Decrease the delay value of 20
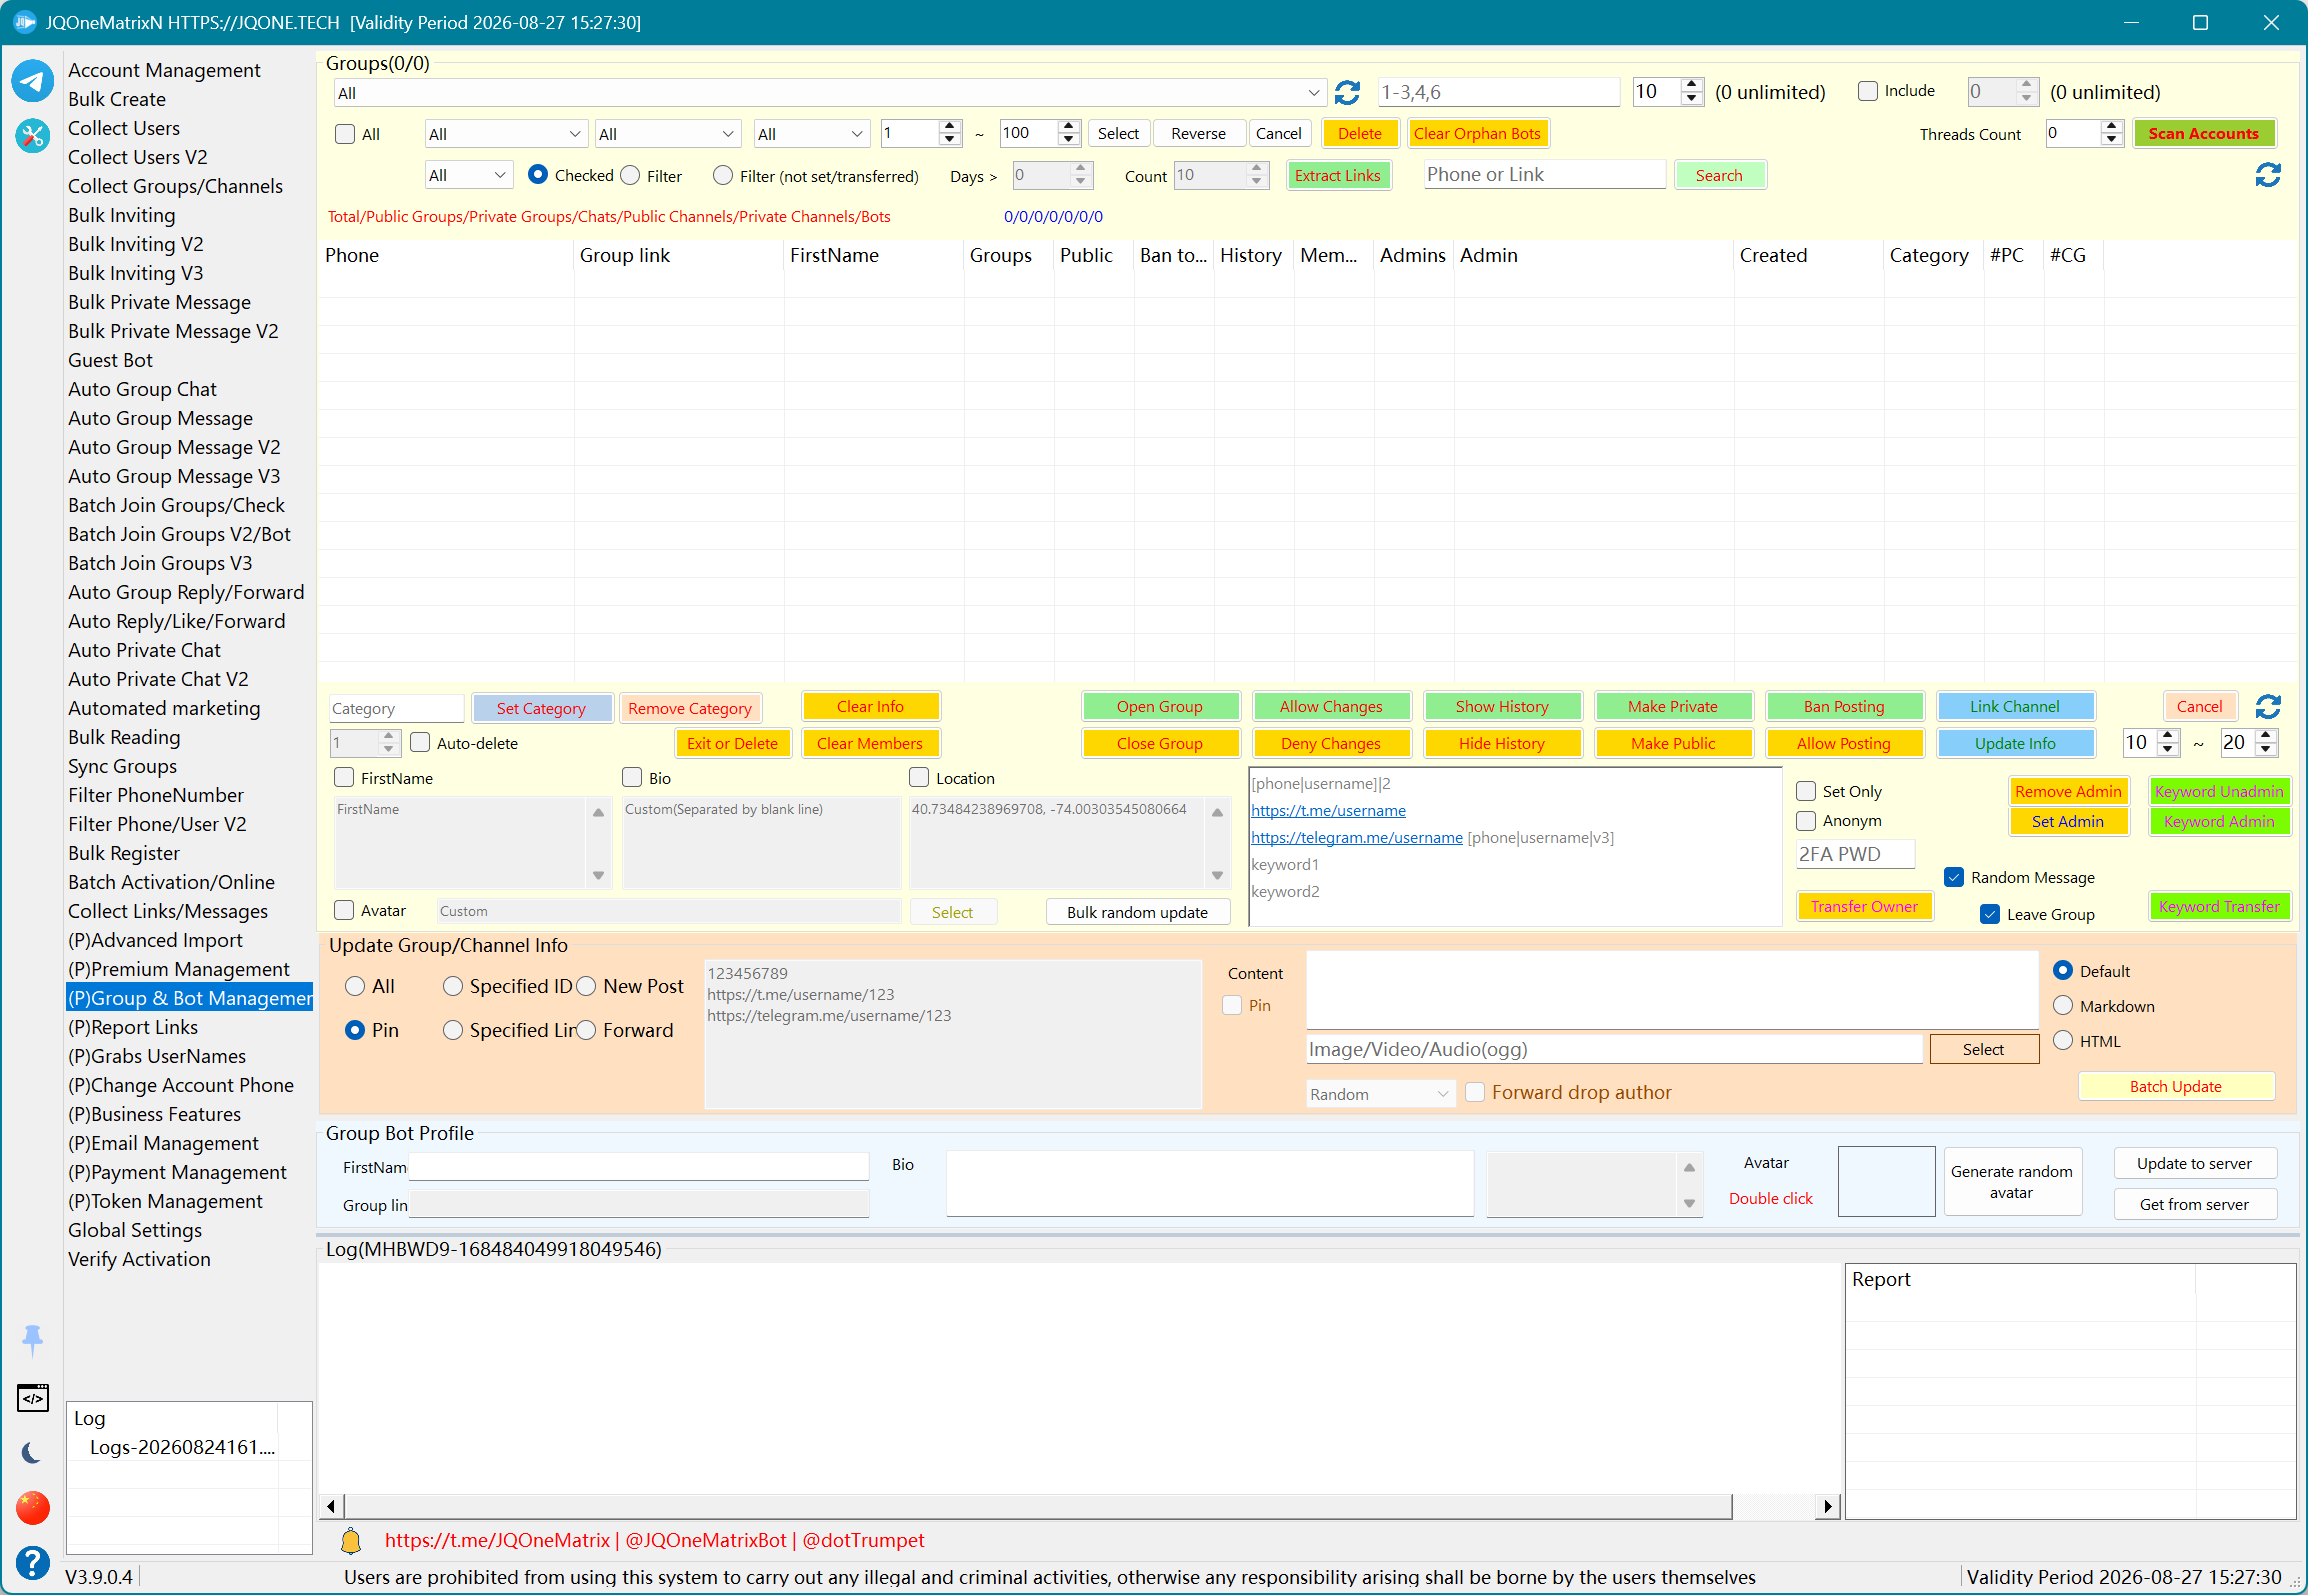 (x=2267, y=749)
